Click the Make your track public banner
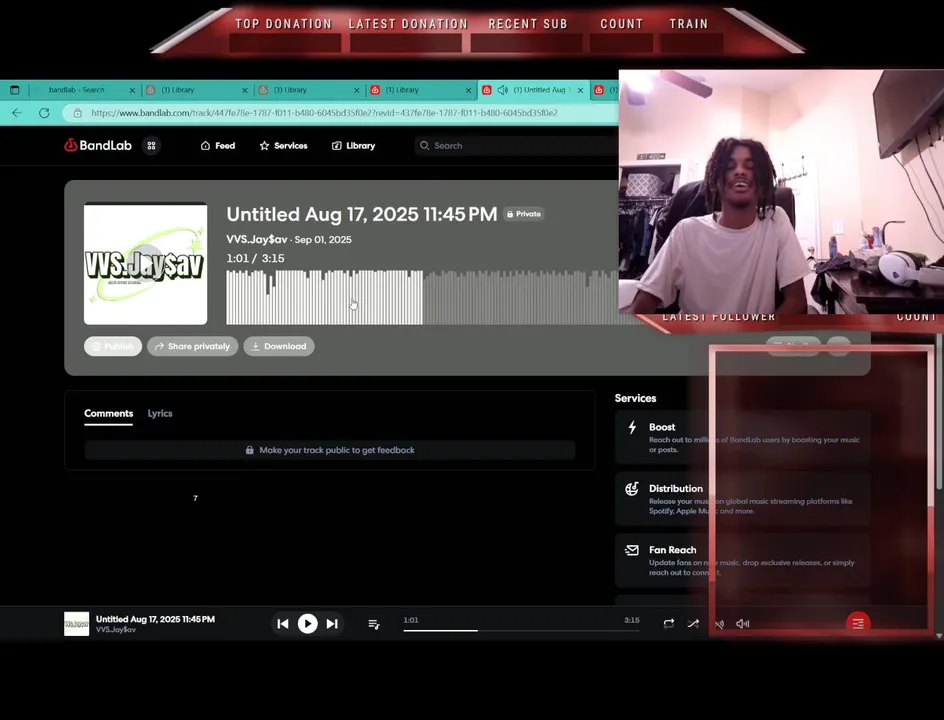Image resolution: width=944 pixels, height=720 pixels. [x=330, y=450]
